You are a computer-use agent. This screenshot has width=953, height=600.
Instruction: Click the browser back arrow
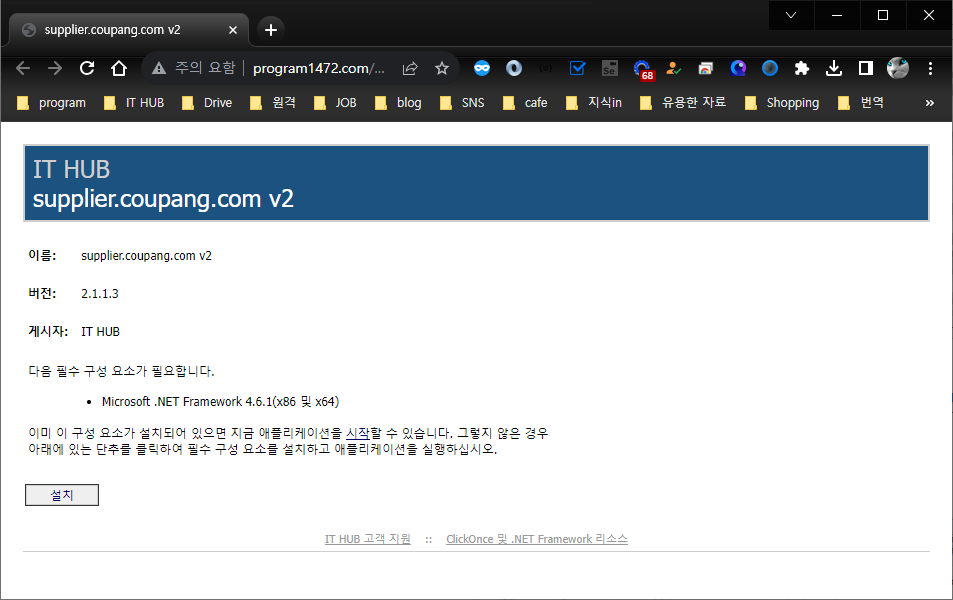coord(23,69)
